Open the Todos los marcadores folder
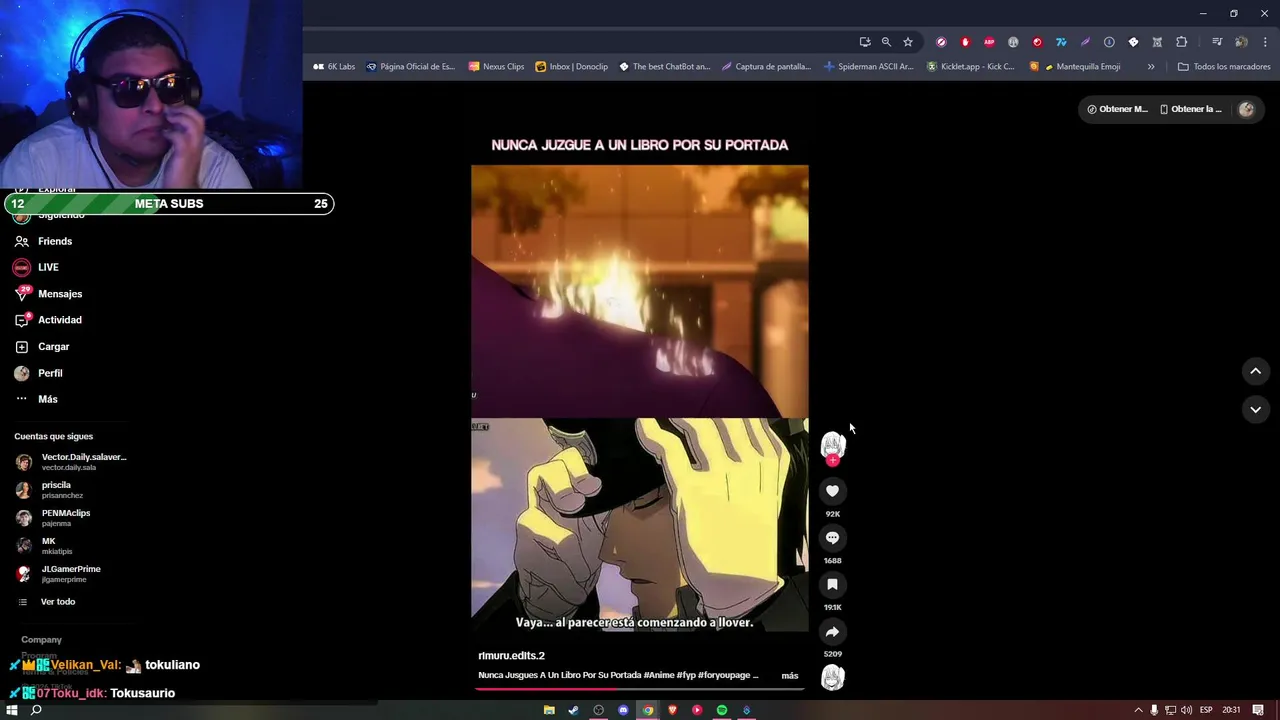1280x720 pixels. pyautogui.click(x=1224, y=67)
